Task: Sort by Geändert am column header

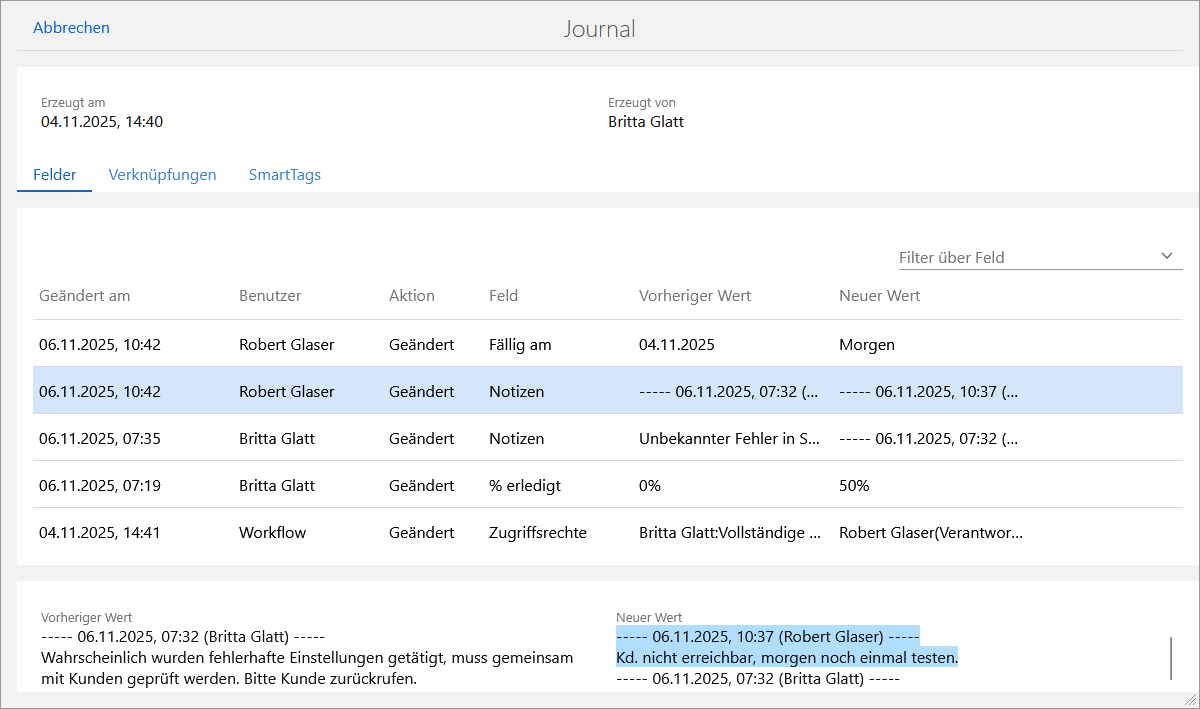Action: (84, 296)
